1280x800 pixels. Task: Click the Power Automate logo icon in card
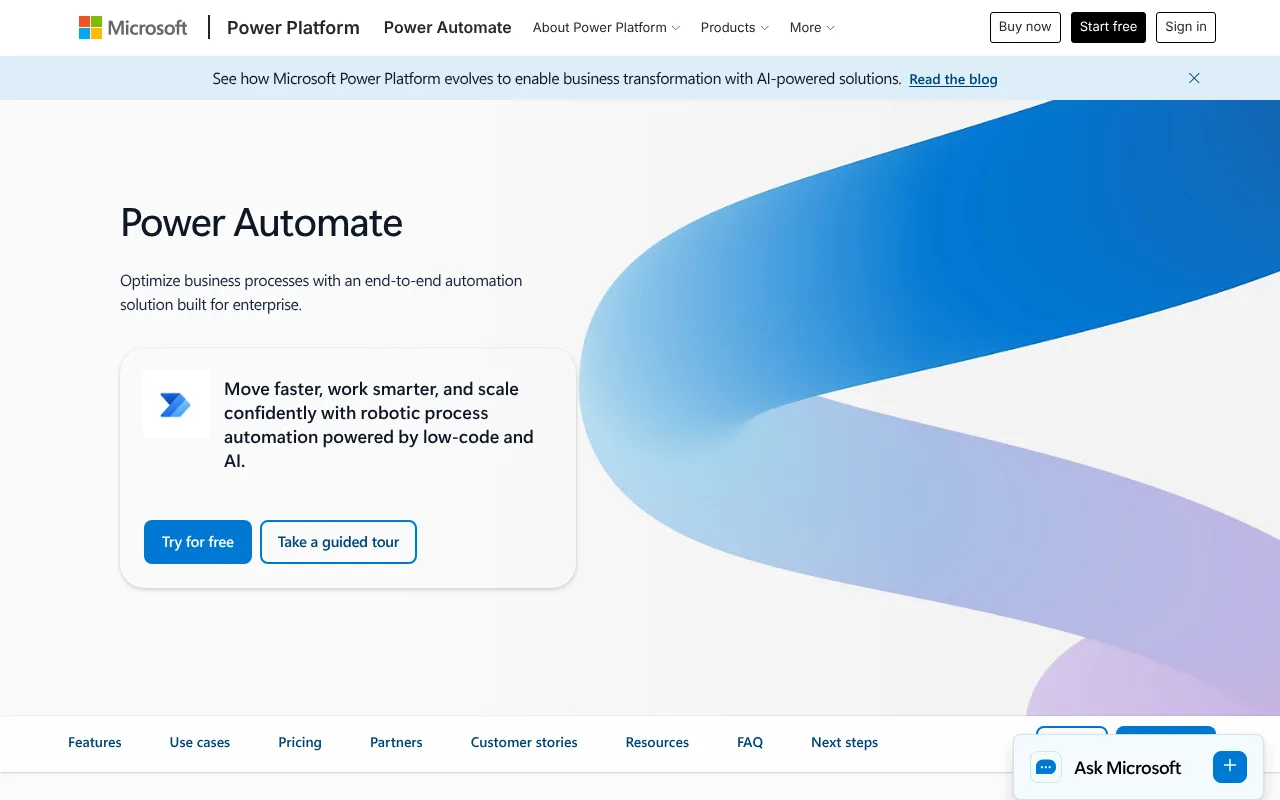click(176, 404)
